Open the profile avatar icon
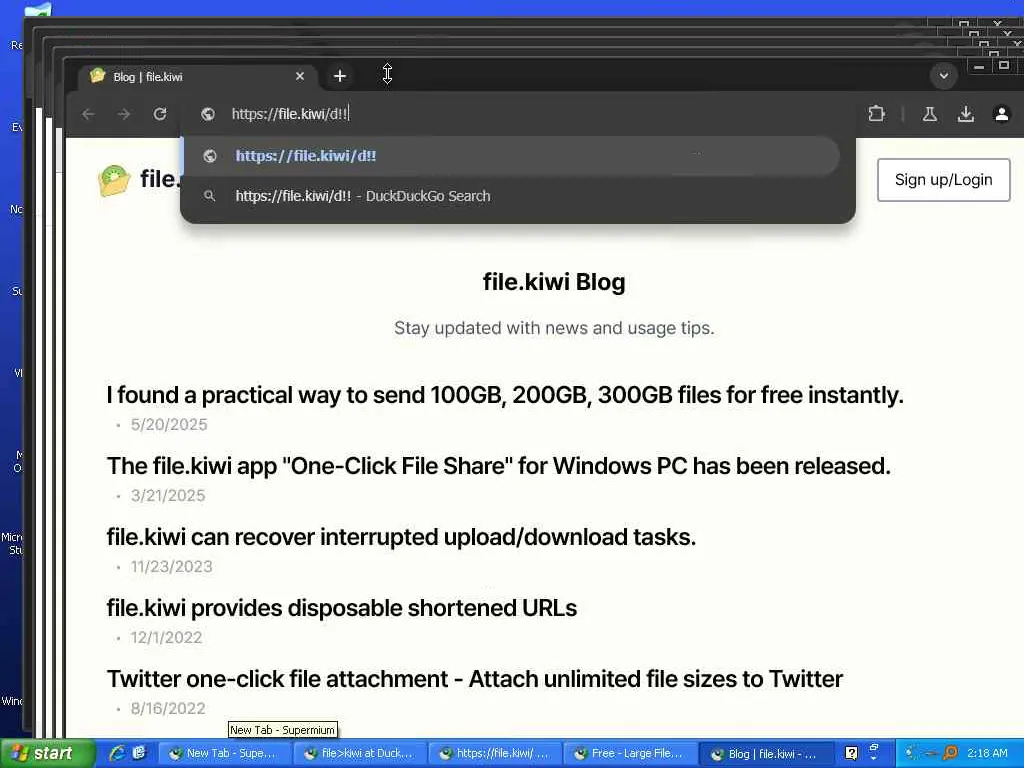1024x768 pixels. (1001, 114)
